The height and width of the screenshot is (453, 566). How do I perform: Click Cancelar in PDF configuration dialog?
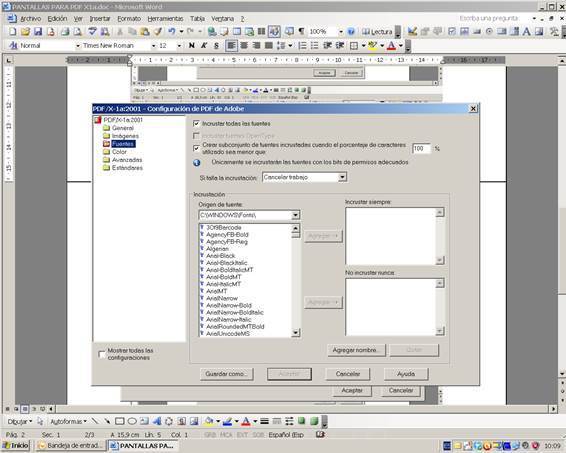point(348,374)
